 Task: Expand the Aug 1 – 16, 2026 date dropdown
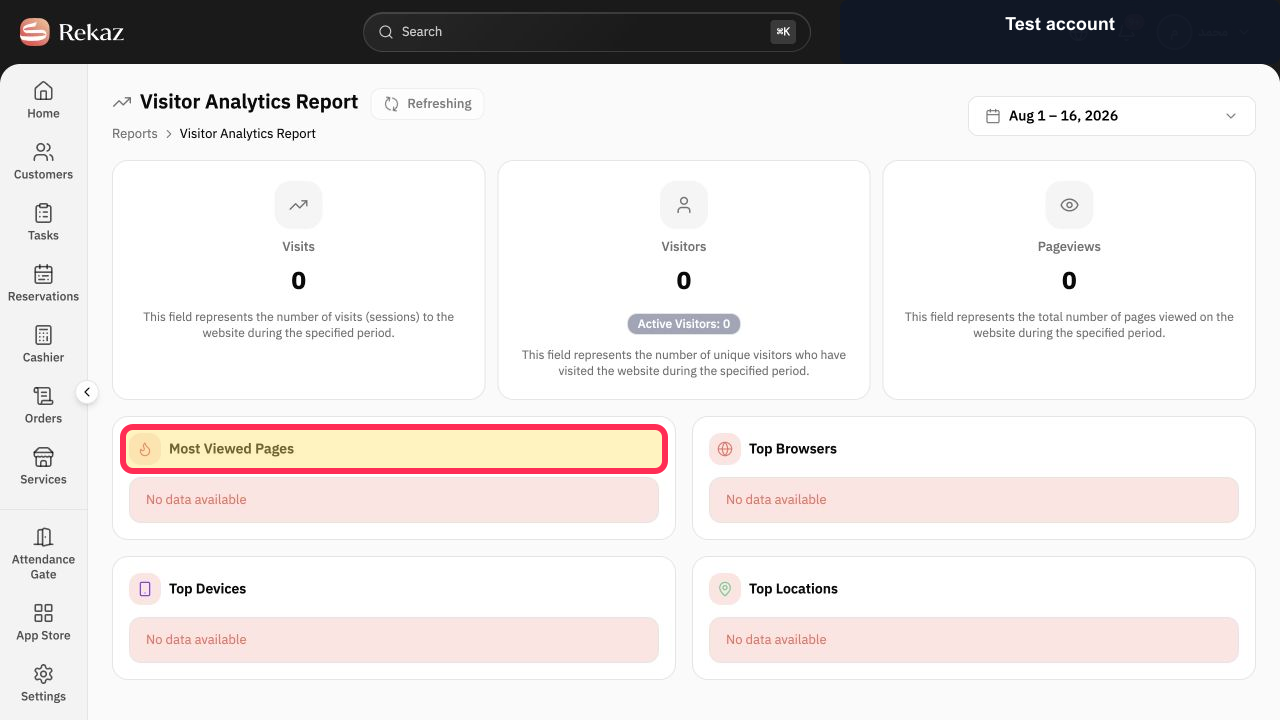point(1111,116)
